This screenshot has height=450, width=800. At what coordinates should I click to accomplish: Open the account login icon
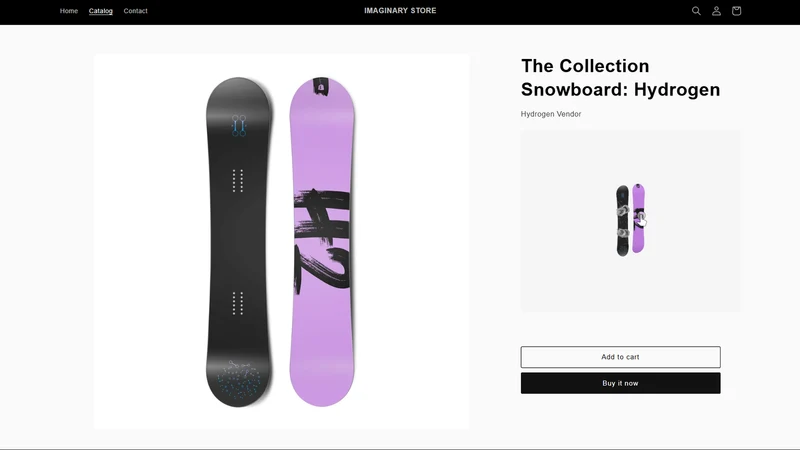point(716,11)
